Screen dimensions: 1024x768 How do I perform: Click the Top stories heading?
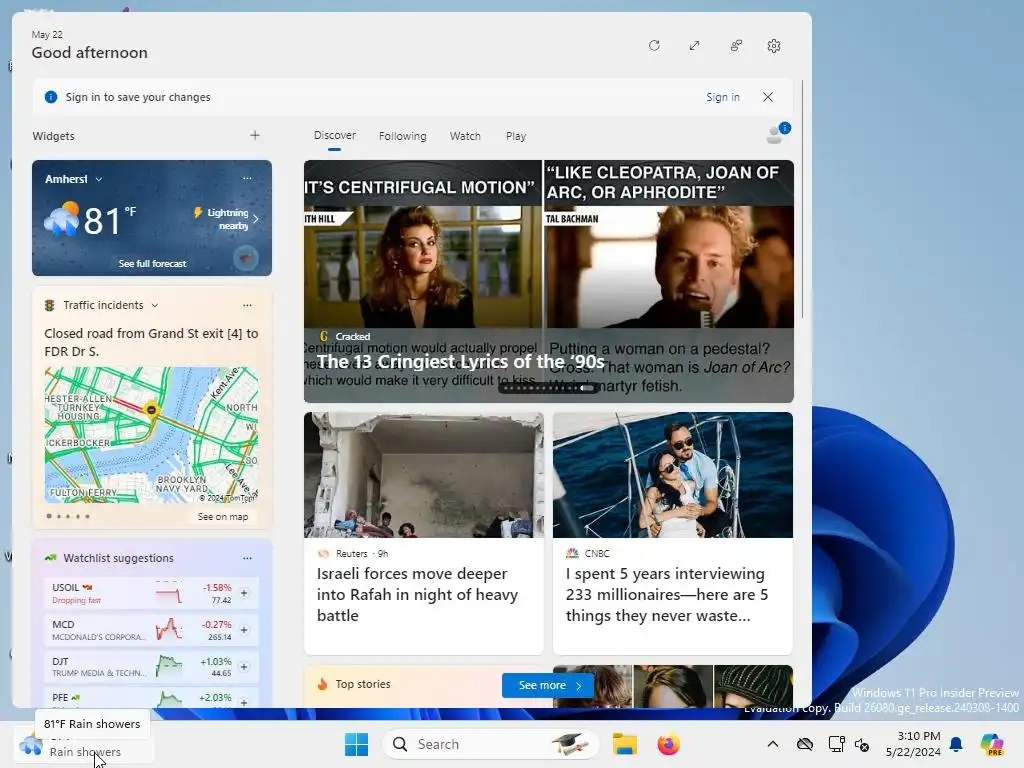(362, 684)
